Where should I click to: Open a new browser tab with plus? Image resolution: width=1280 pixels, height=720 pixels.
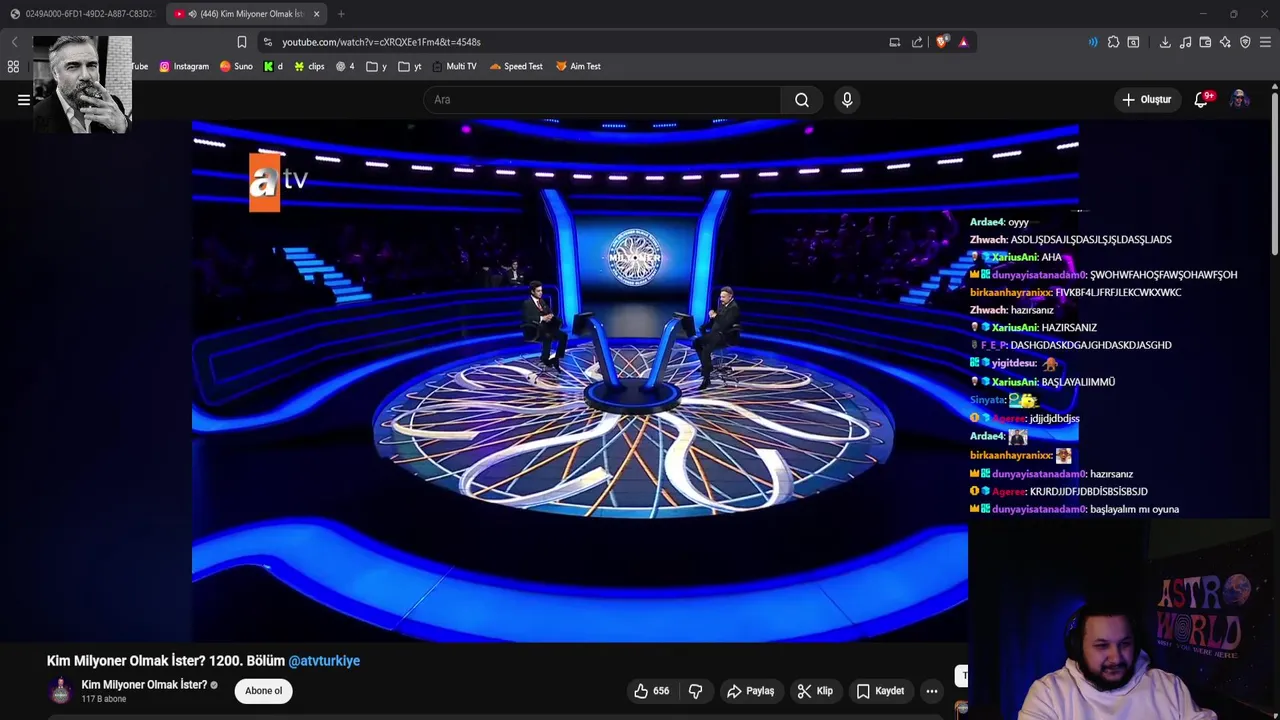[x=341, y=14]
